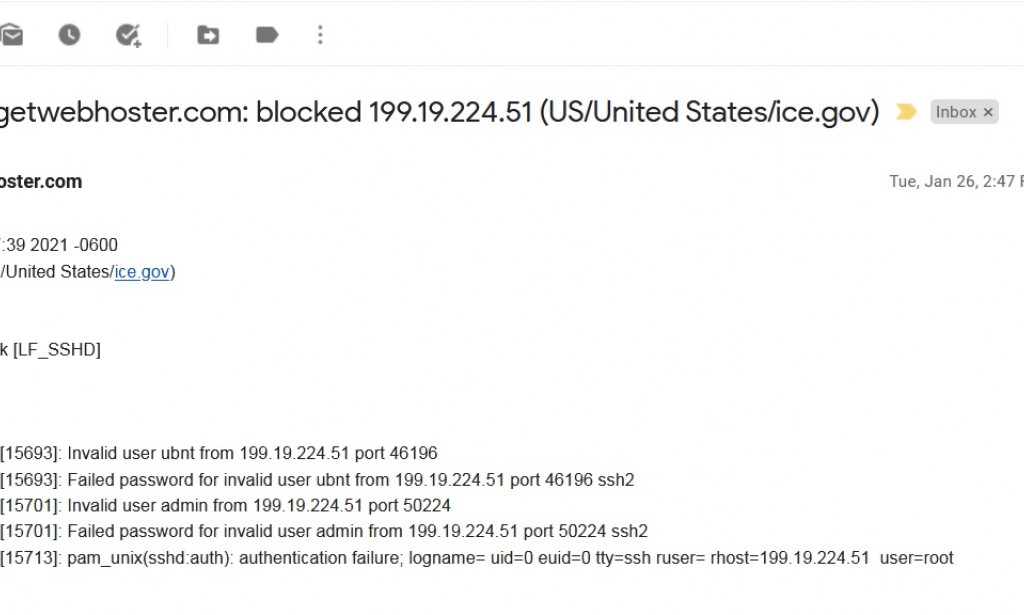Click the invalid user ubnt log line
The image size is (1024, 615).
220,452
